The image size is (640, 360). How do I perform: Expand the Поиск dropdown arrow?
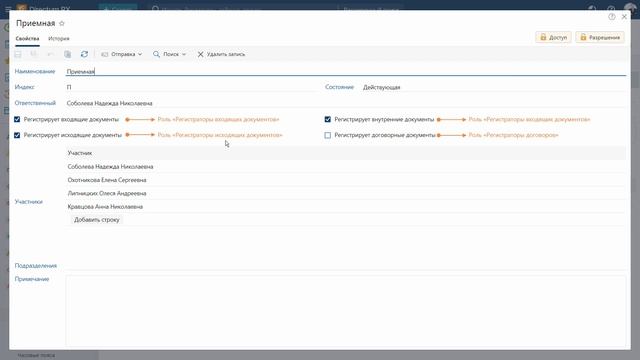[x=184, y=54]
